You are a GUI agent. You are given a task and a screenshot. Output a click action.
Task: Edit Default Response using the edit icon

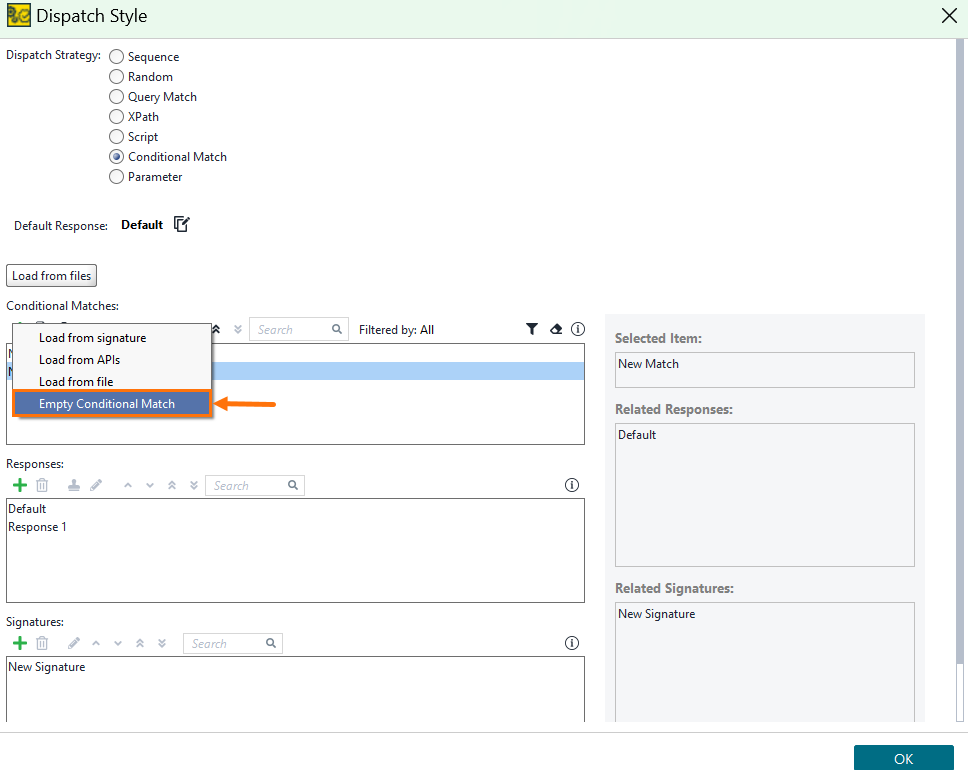(181, 224)
